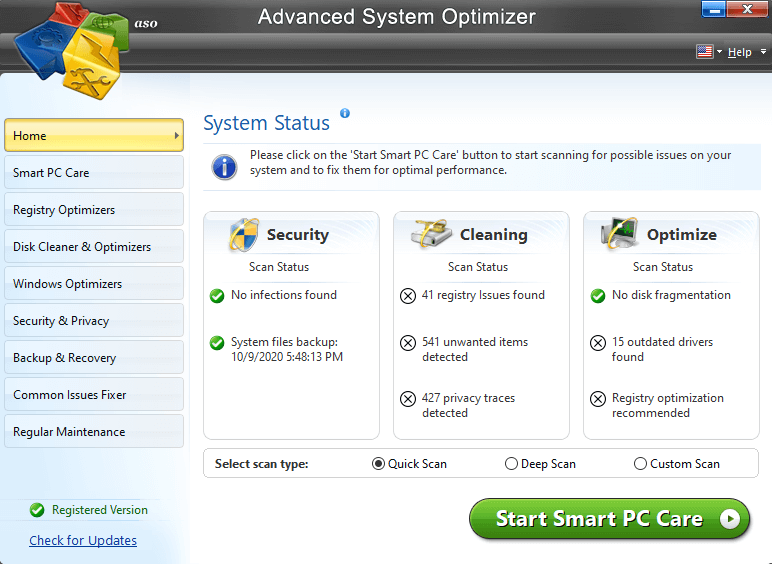Open Regular Maintenance section
This screenshot has width=772, height=564.
94,431
